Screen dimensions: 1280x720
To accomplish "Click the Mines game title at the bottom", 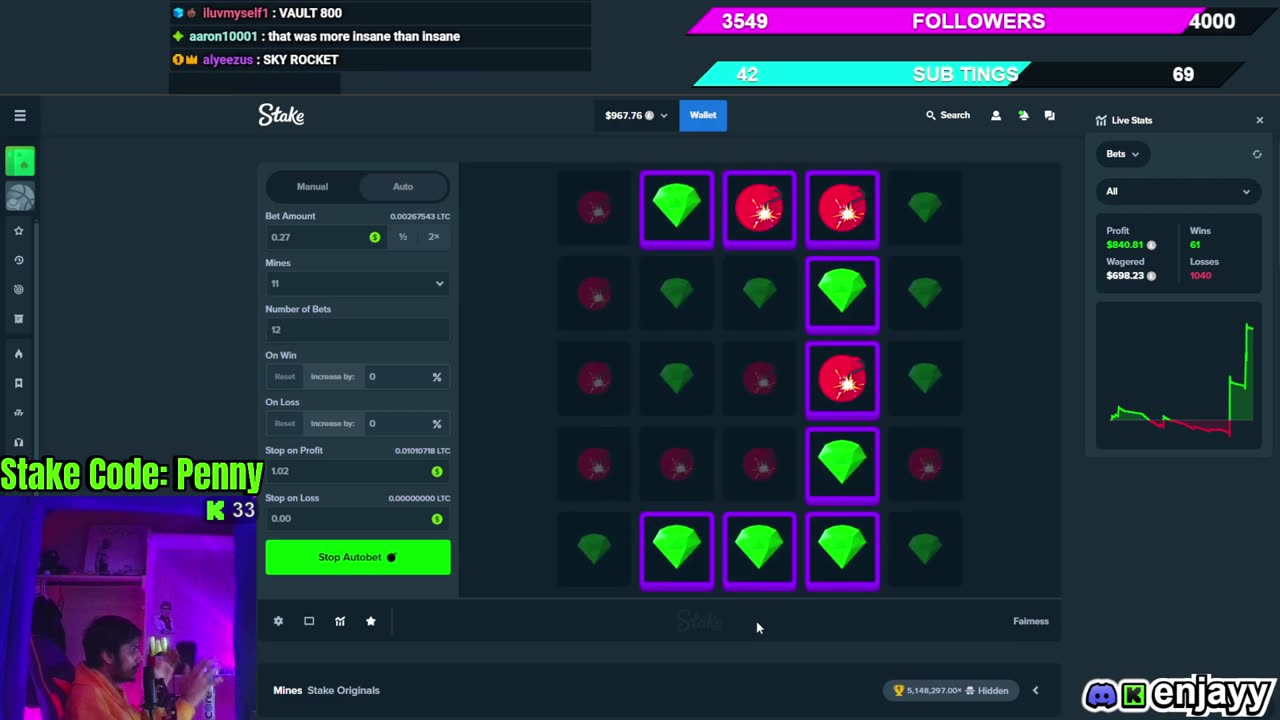I will tap(288, 690).
